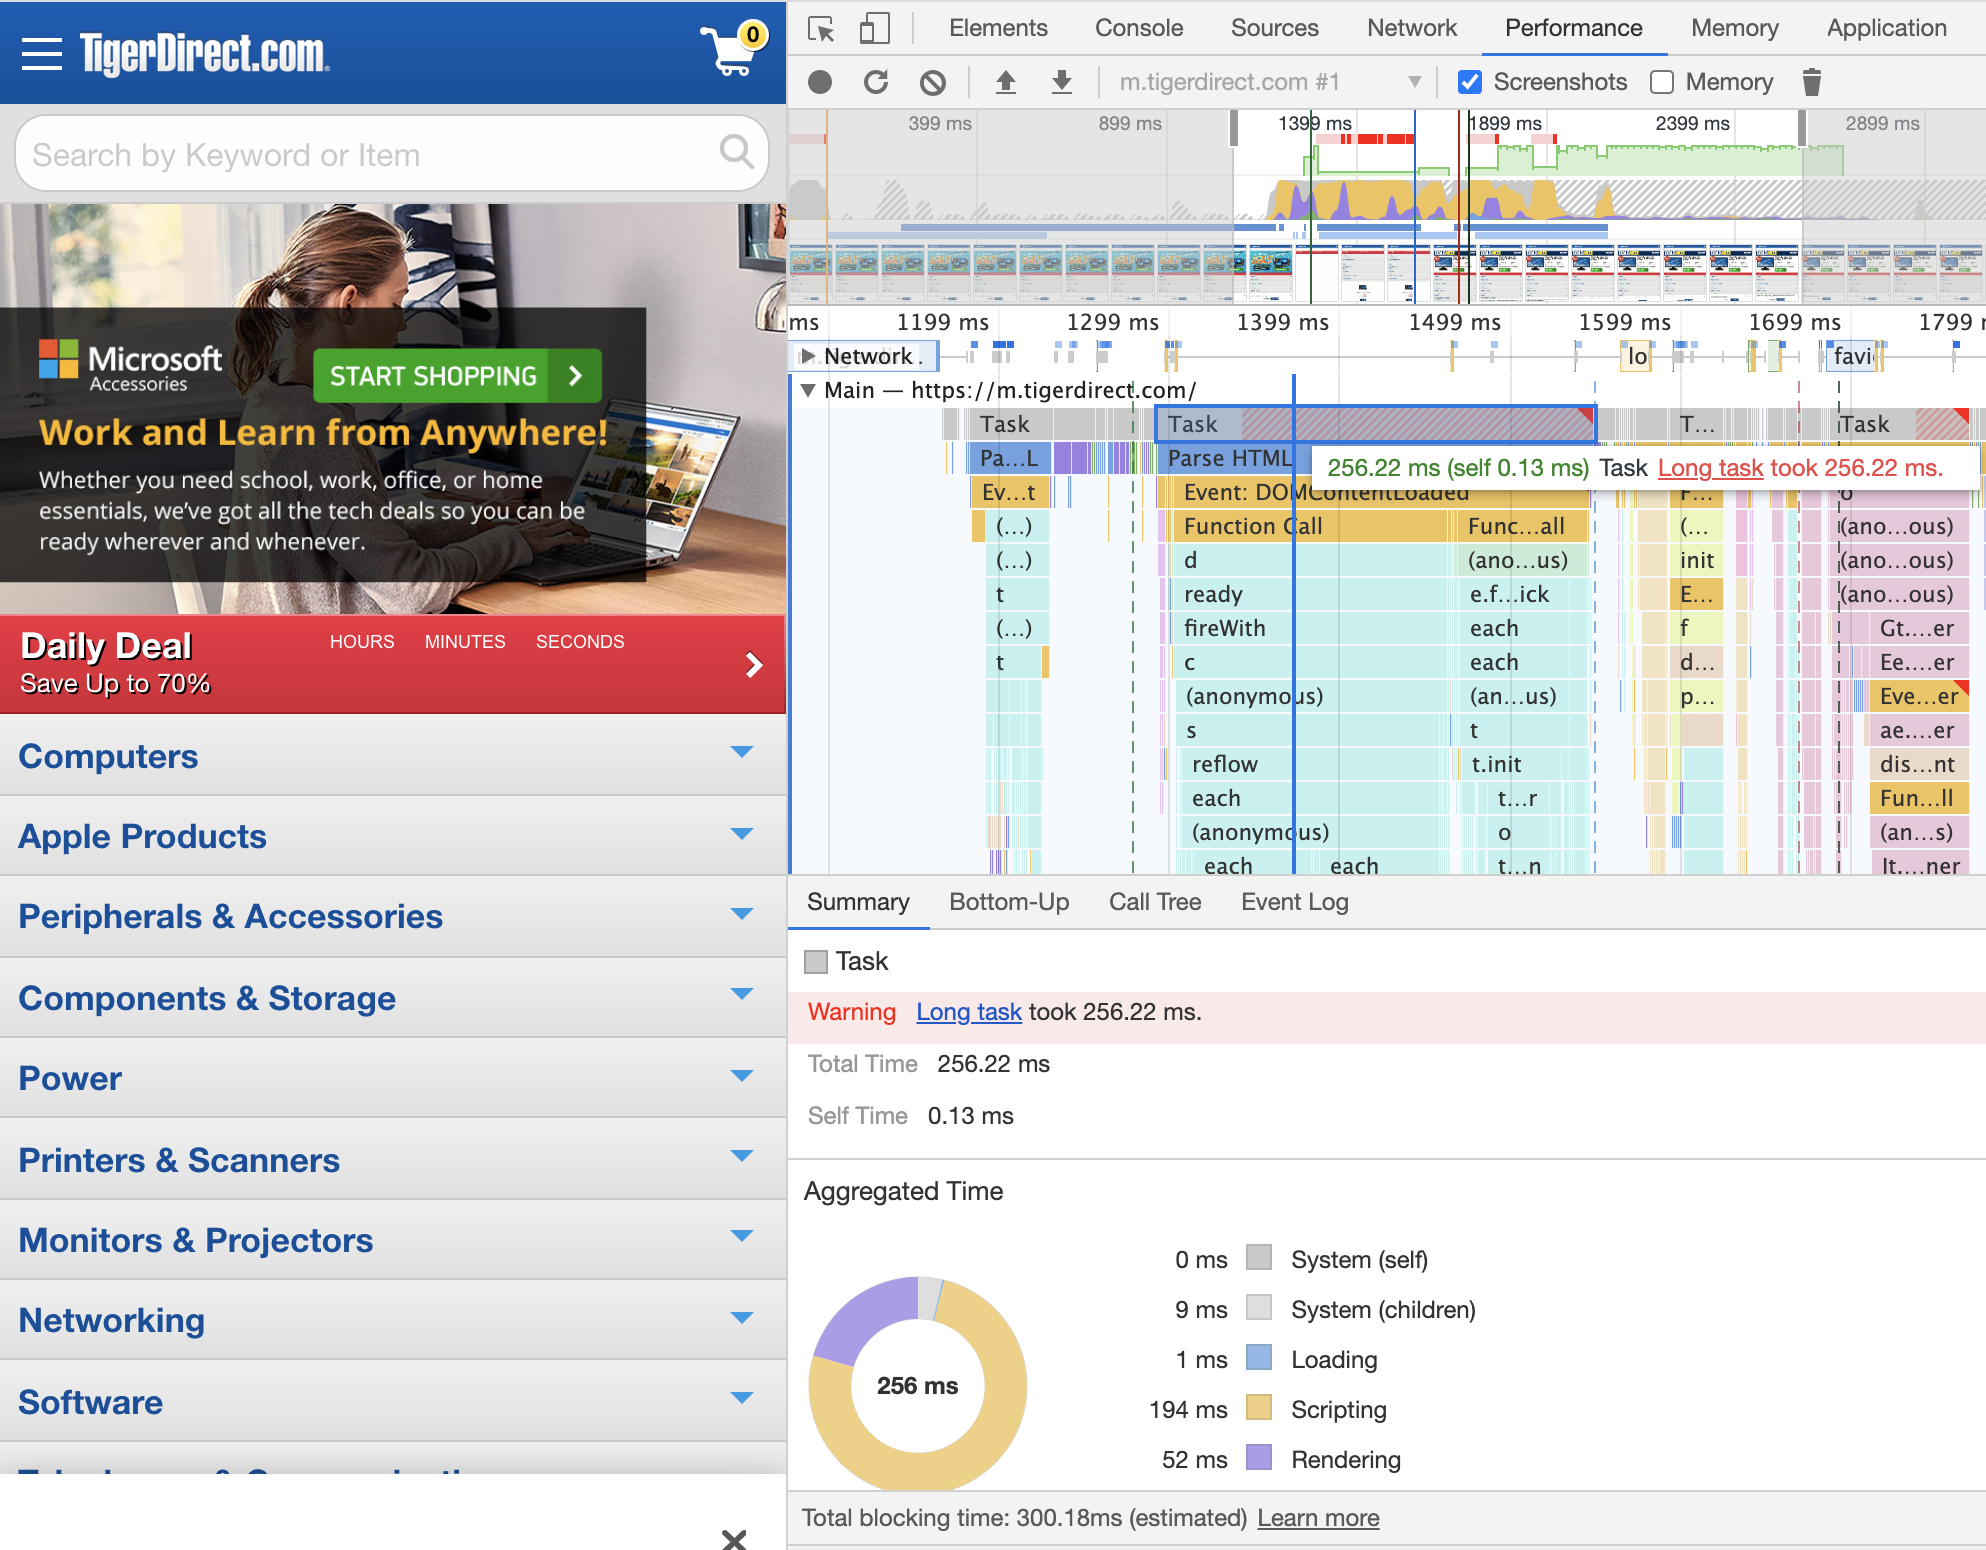Click the System (children) swatch
Viewport: 1986px width, 1550px height.
point(1259,1308)
